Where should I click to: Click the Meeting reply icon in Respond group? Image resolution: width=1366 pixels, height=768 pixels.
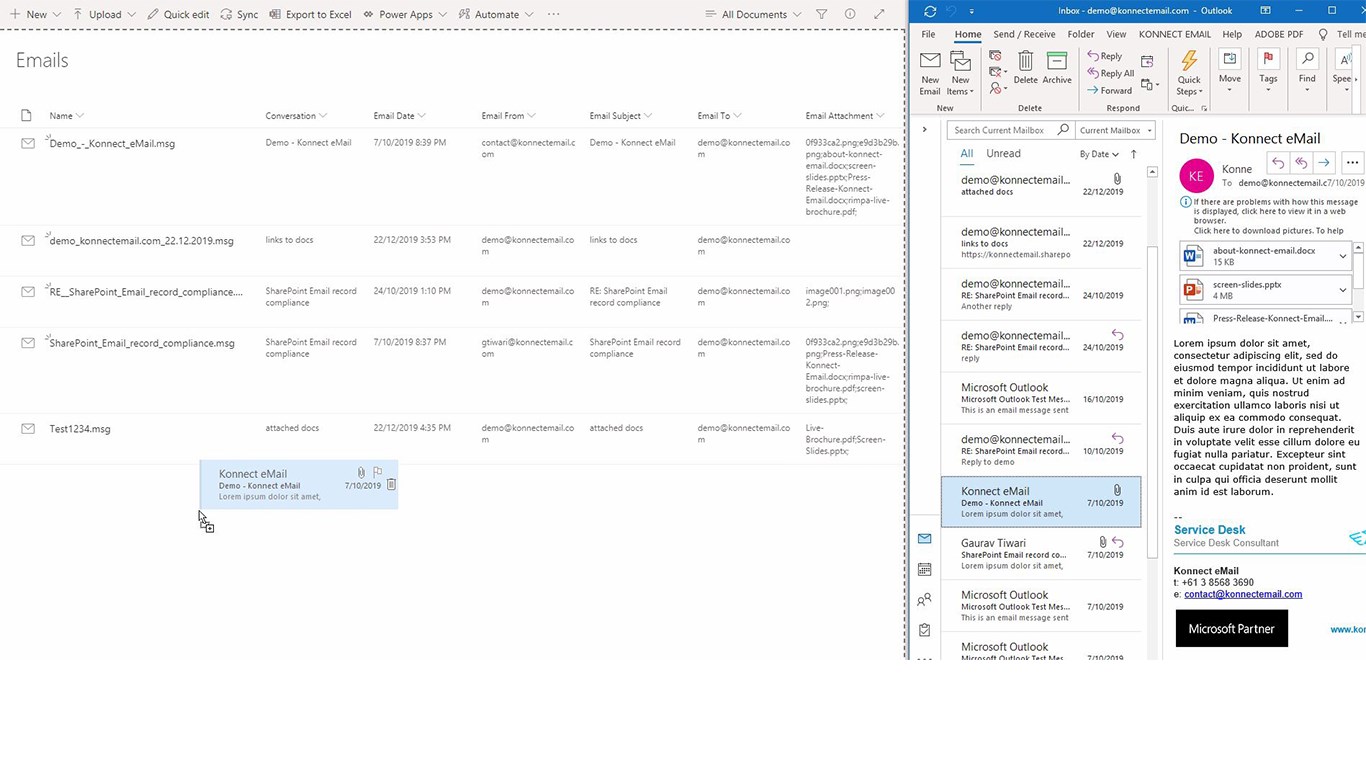[1147, 62]
